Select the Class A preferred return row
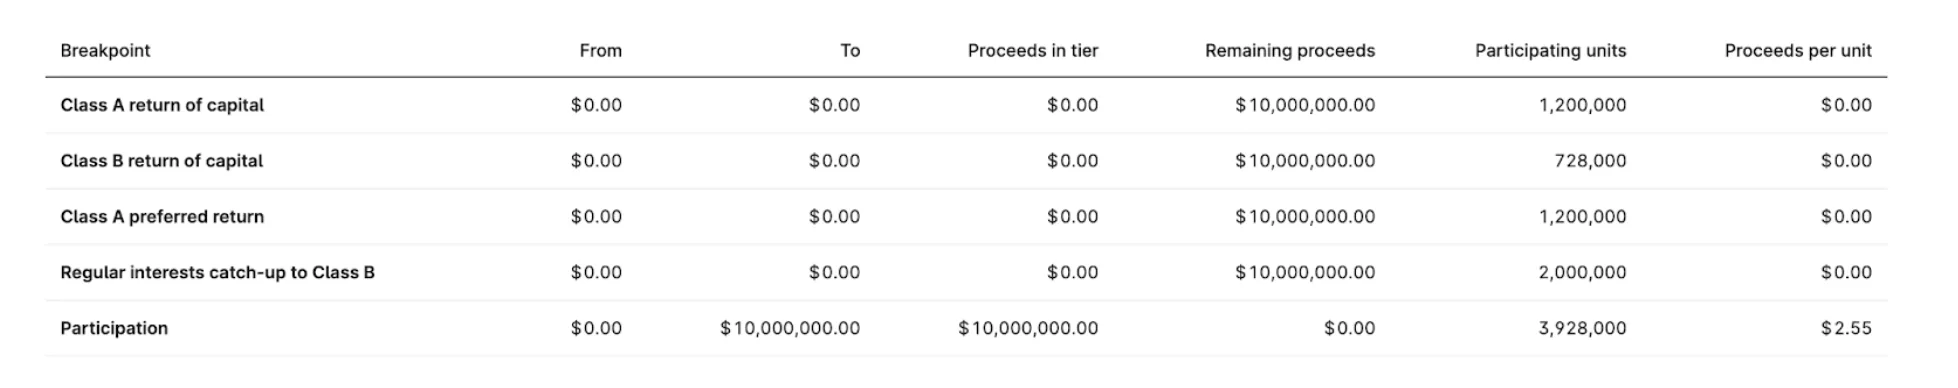This screenshot has width=1958, height=388. 966,217
